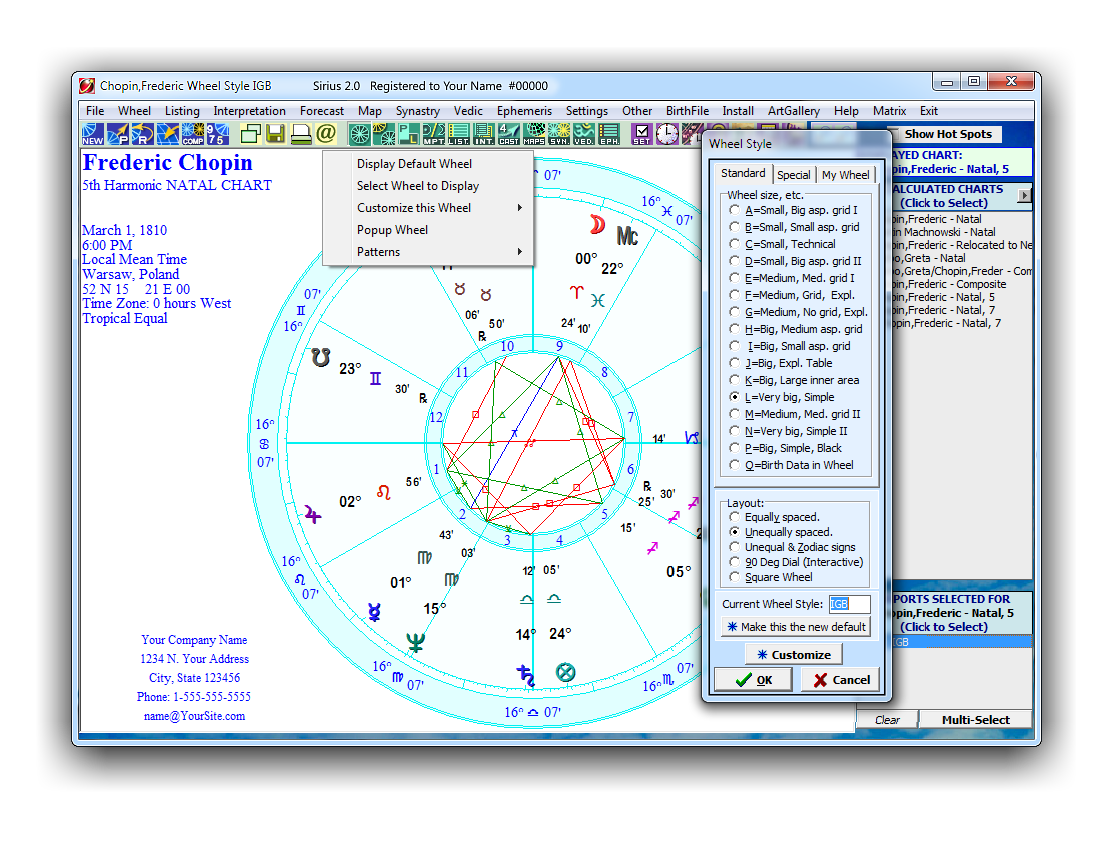Click the Cancel button

(841, 680)
